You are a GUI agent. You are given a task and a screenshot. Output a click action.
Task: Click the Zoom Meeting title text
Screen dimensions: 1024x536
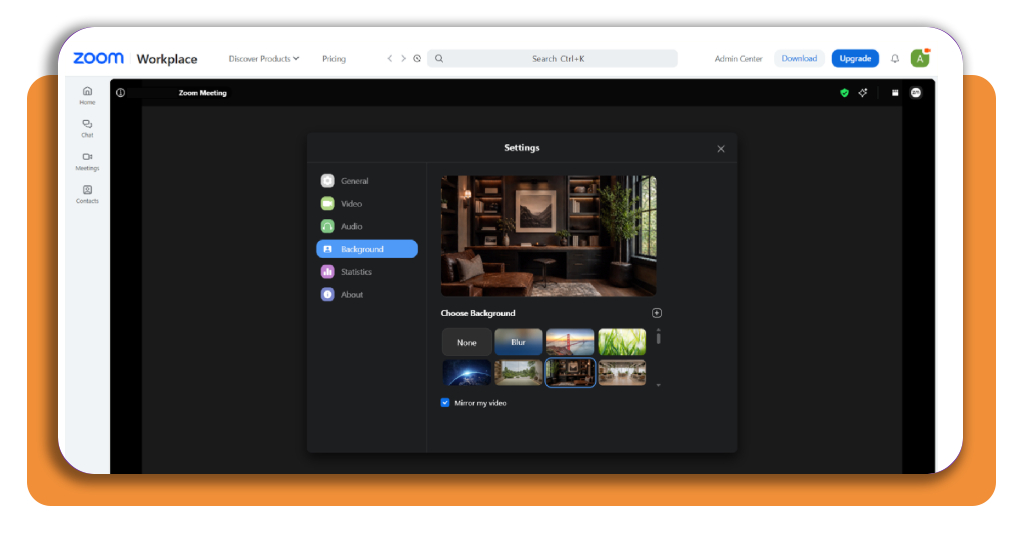point(202,93)
